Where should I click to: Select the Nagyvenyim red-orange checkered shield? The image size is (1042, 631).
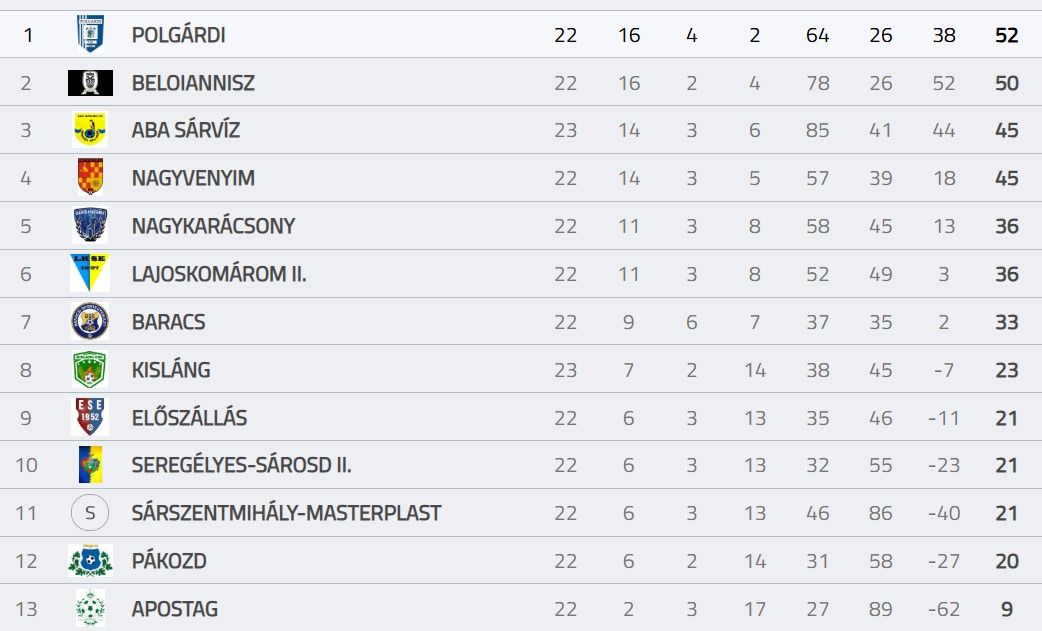point(90,177)
